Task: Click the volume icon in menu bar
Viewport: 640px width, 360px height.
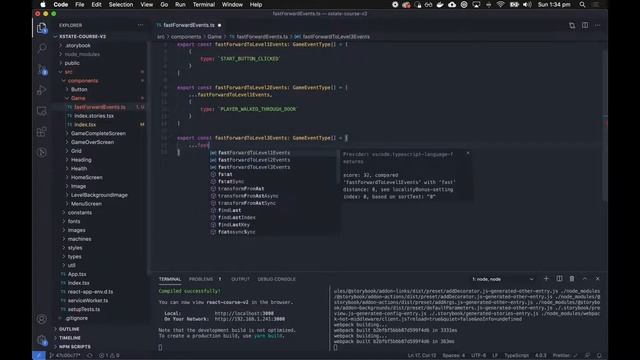Action: [527, 5]
